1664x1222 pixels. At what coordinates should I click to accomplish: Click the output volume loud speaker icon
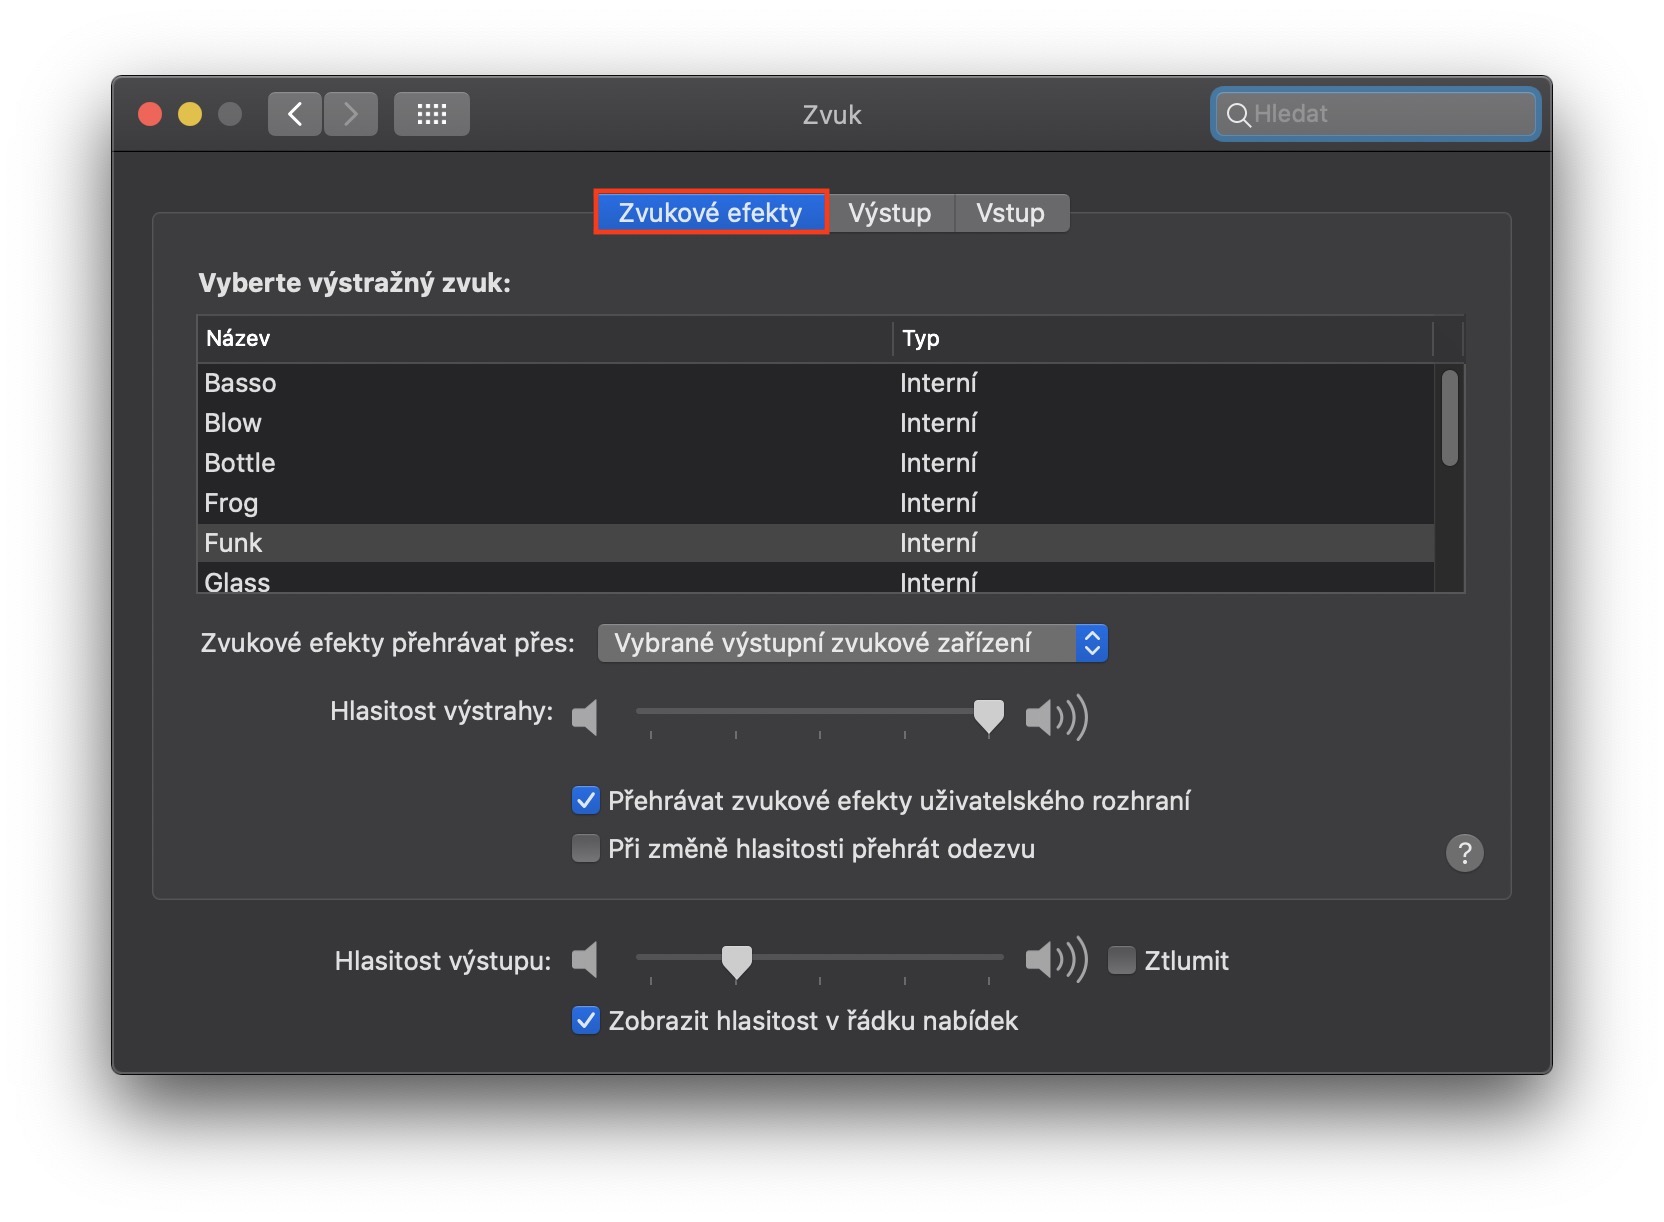(1056, 960)
